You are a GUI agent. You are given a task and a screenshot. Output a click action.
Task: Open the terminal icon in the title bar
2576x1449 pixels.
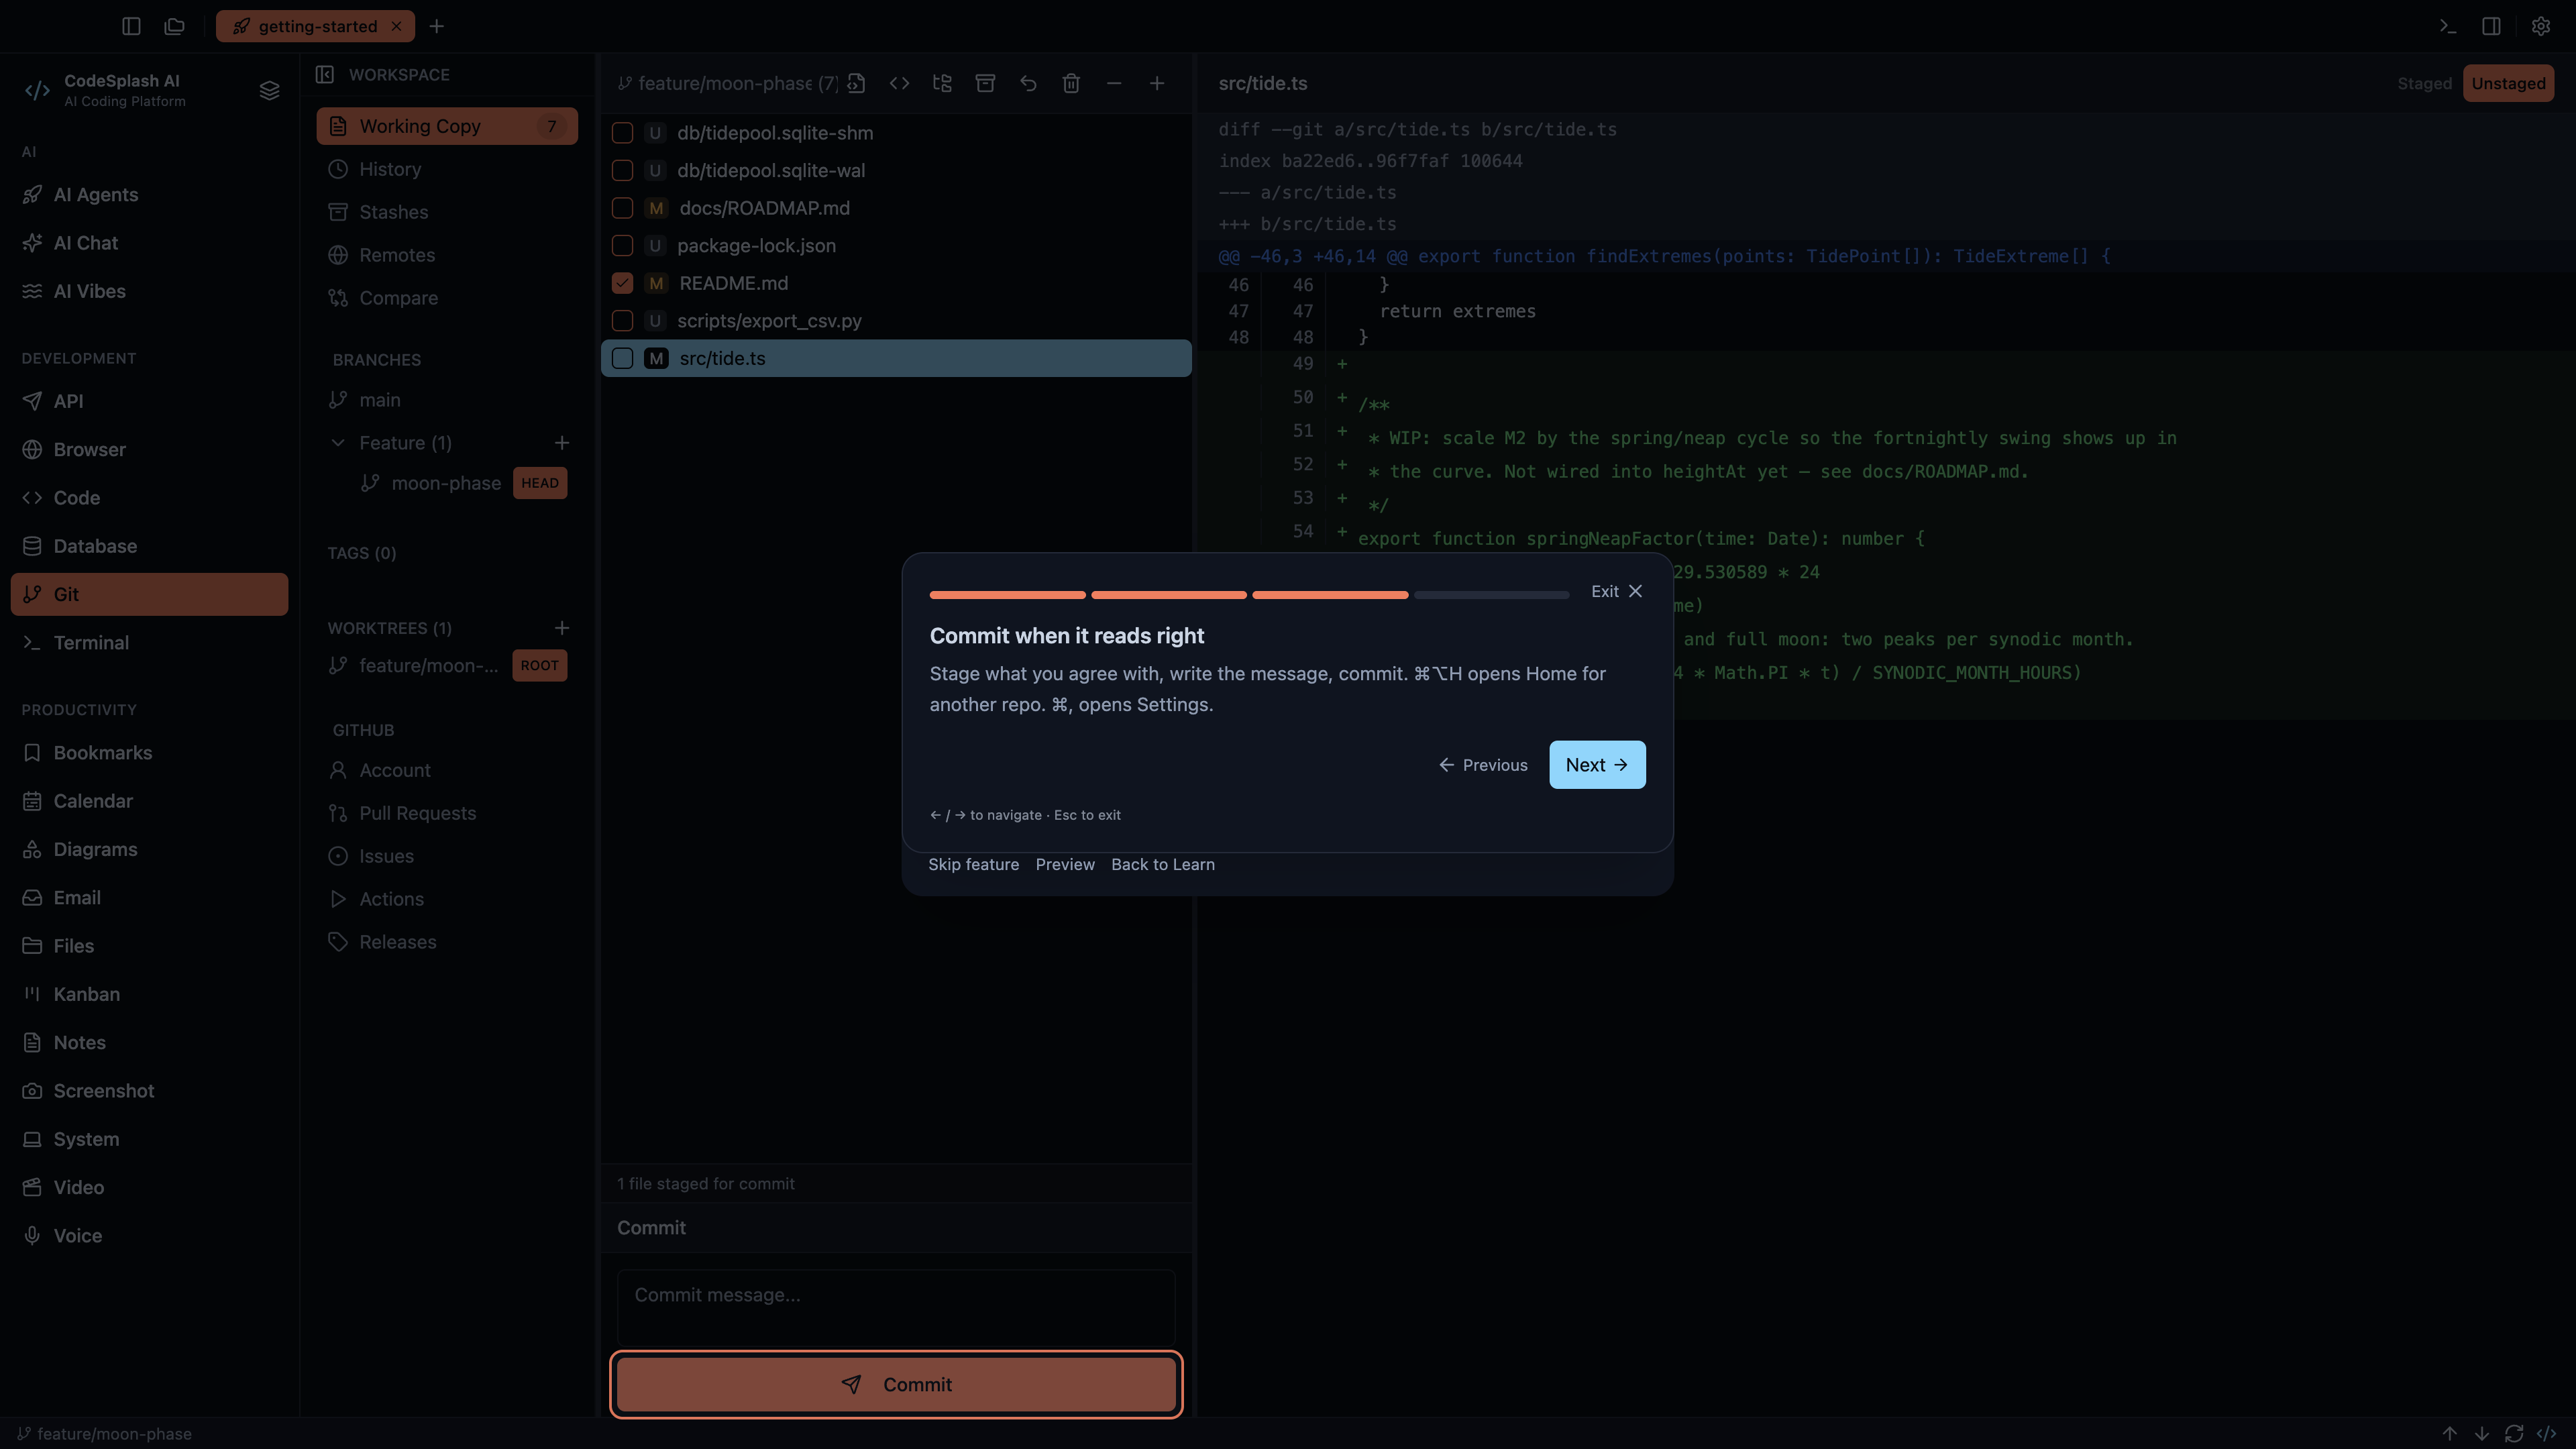pyautogui.click(x=2448, y=26)
